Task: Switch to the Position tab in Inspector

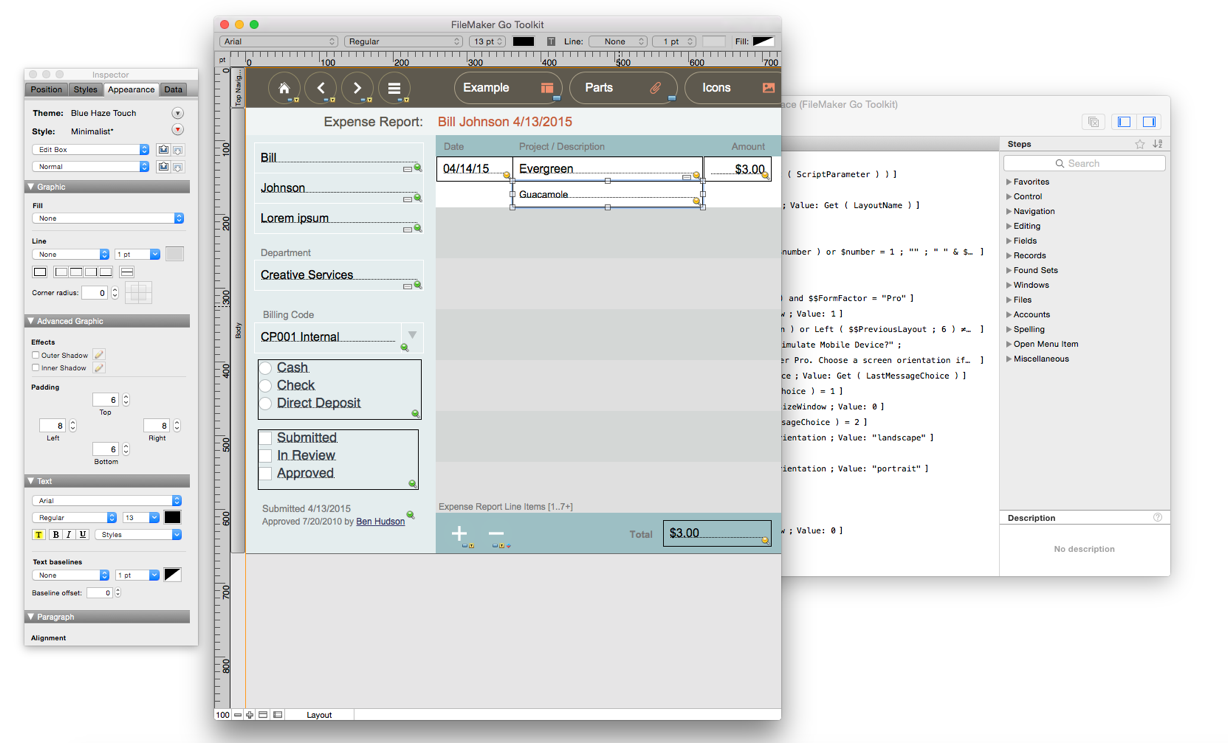Action: [46, 90]
